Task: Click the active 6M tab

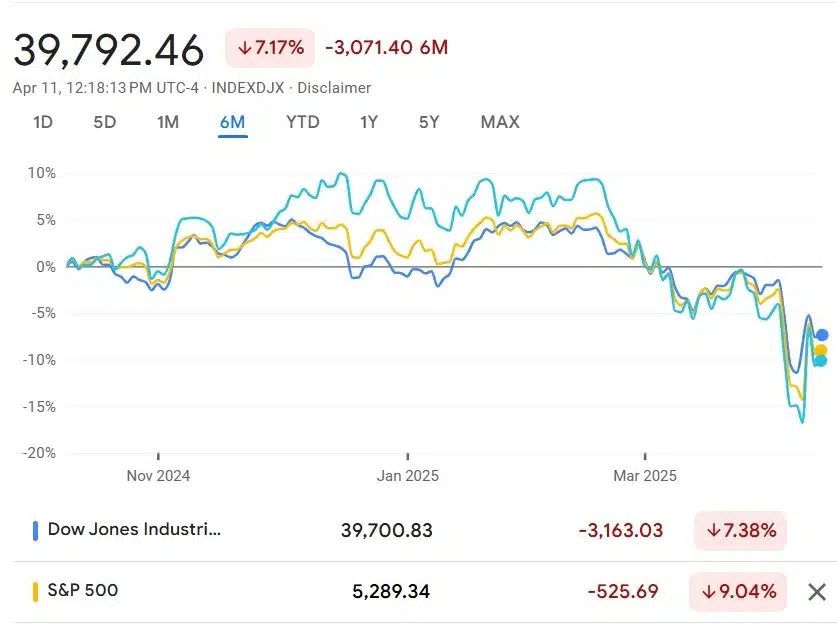Action: point(233,122)
